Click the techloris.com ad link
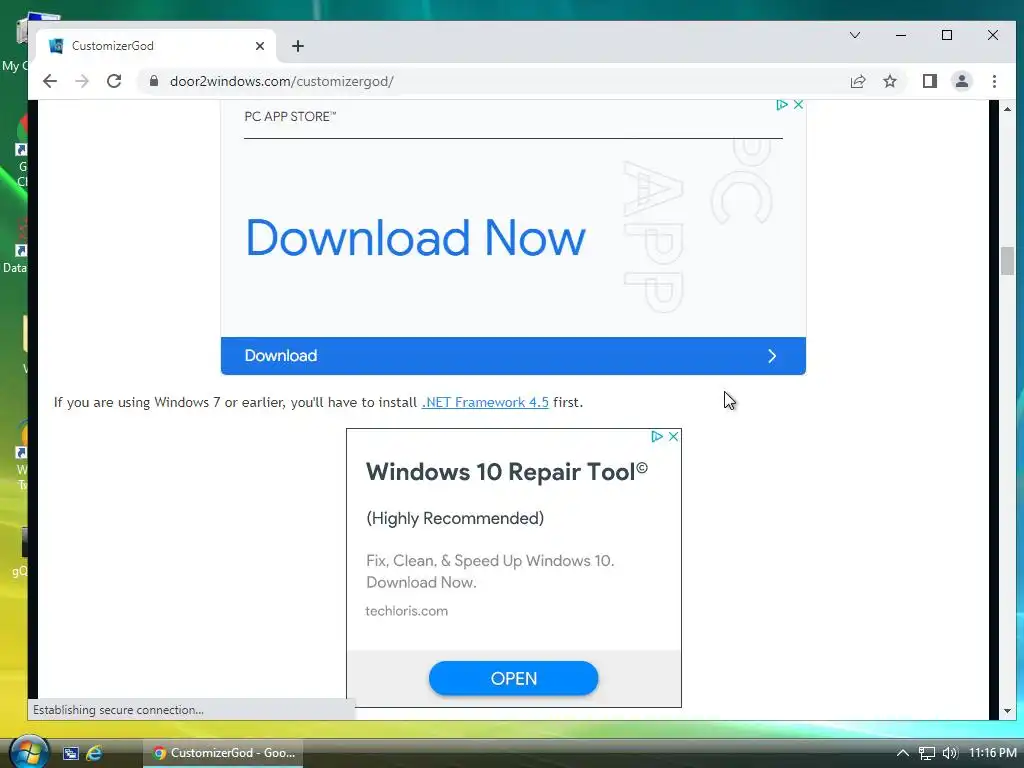The image size is (1024, 768). pos(406,611)
